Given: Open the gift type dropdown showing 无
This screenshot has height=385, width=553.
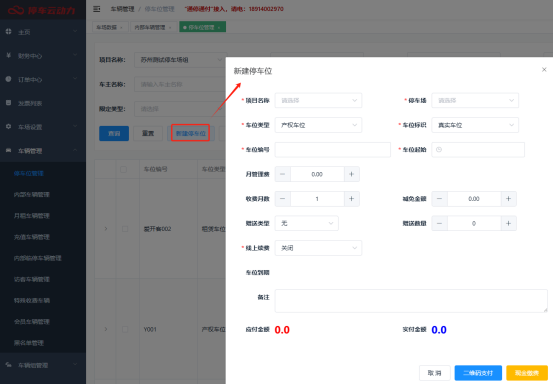Looking at the screenshot, I should (x=306, y=223).
